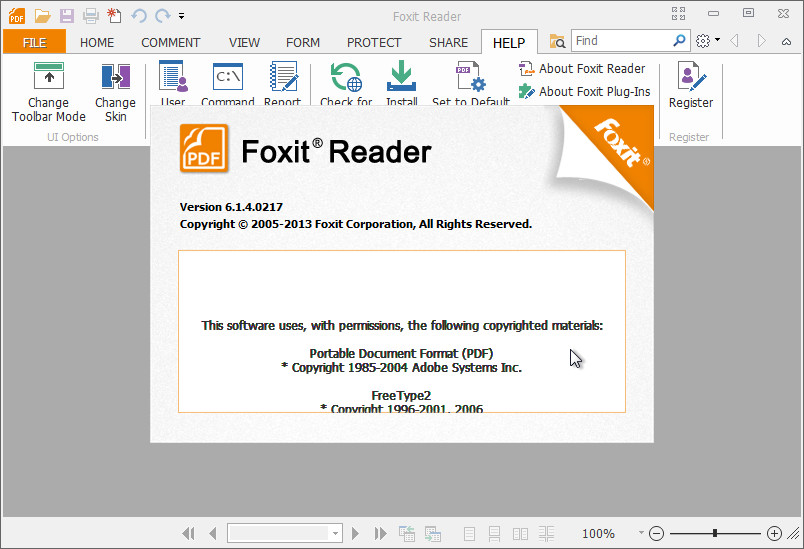The height and width of the screenshot is (549, 804).
Task: Click the Report a problem icon
Action: pos(283,76)
